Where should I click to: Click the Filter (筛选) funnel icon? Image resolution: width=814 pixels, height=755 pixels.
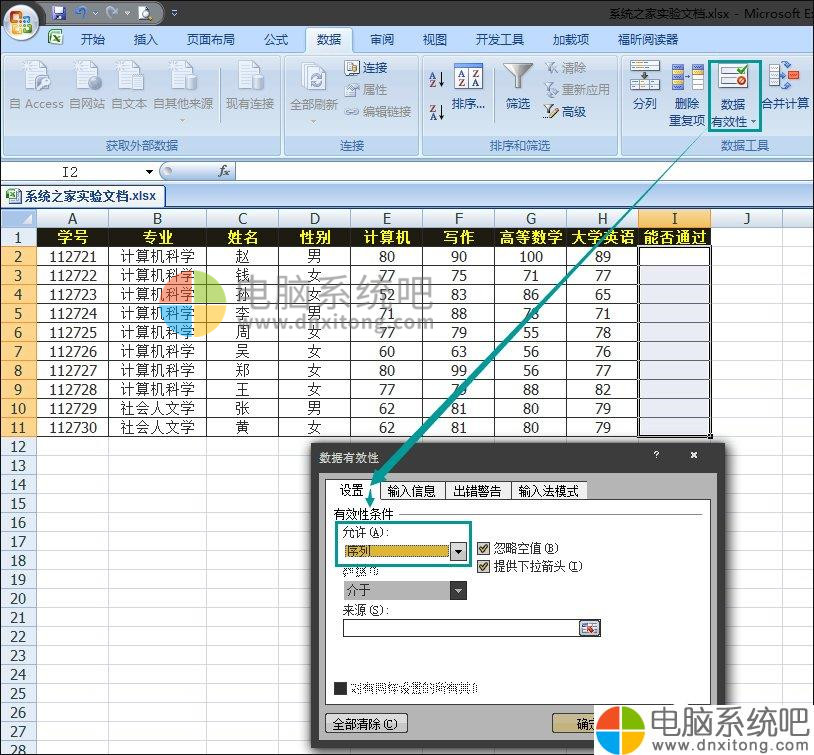(517, 78)
